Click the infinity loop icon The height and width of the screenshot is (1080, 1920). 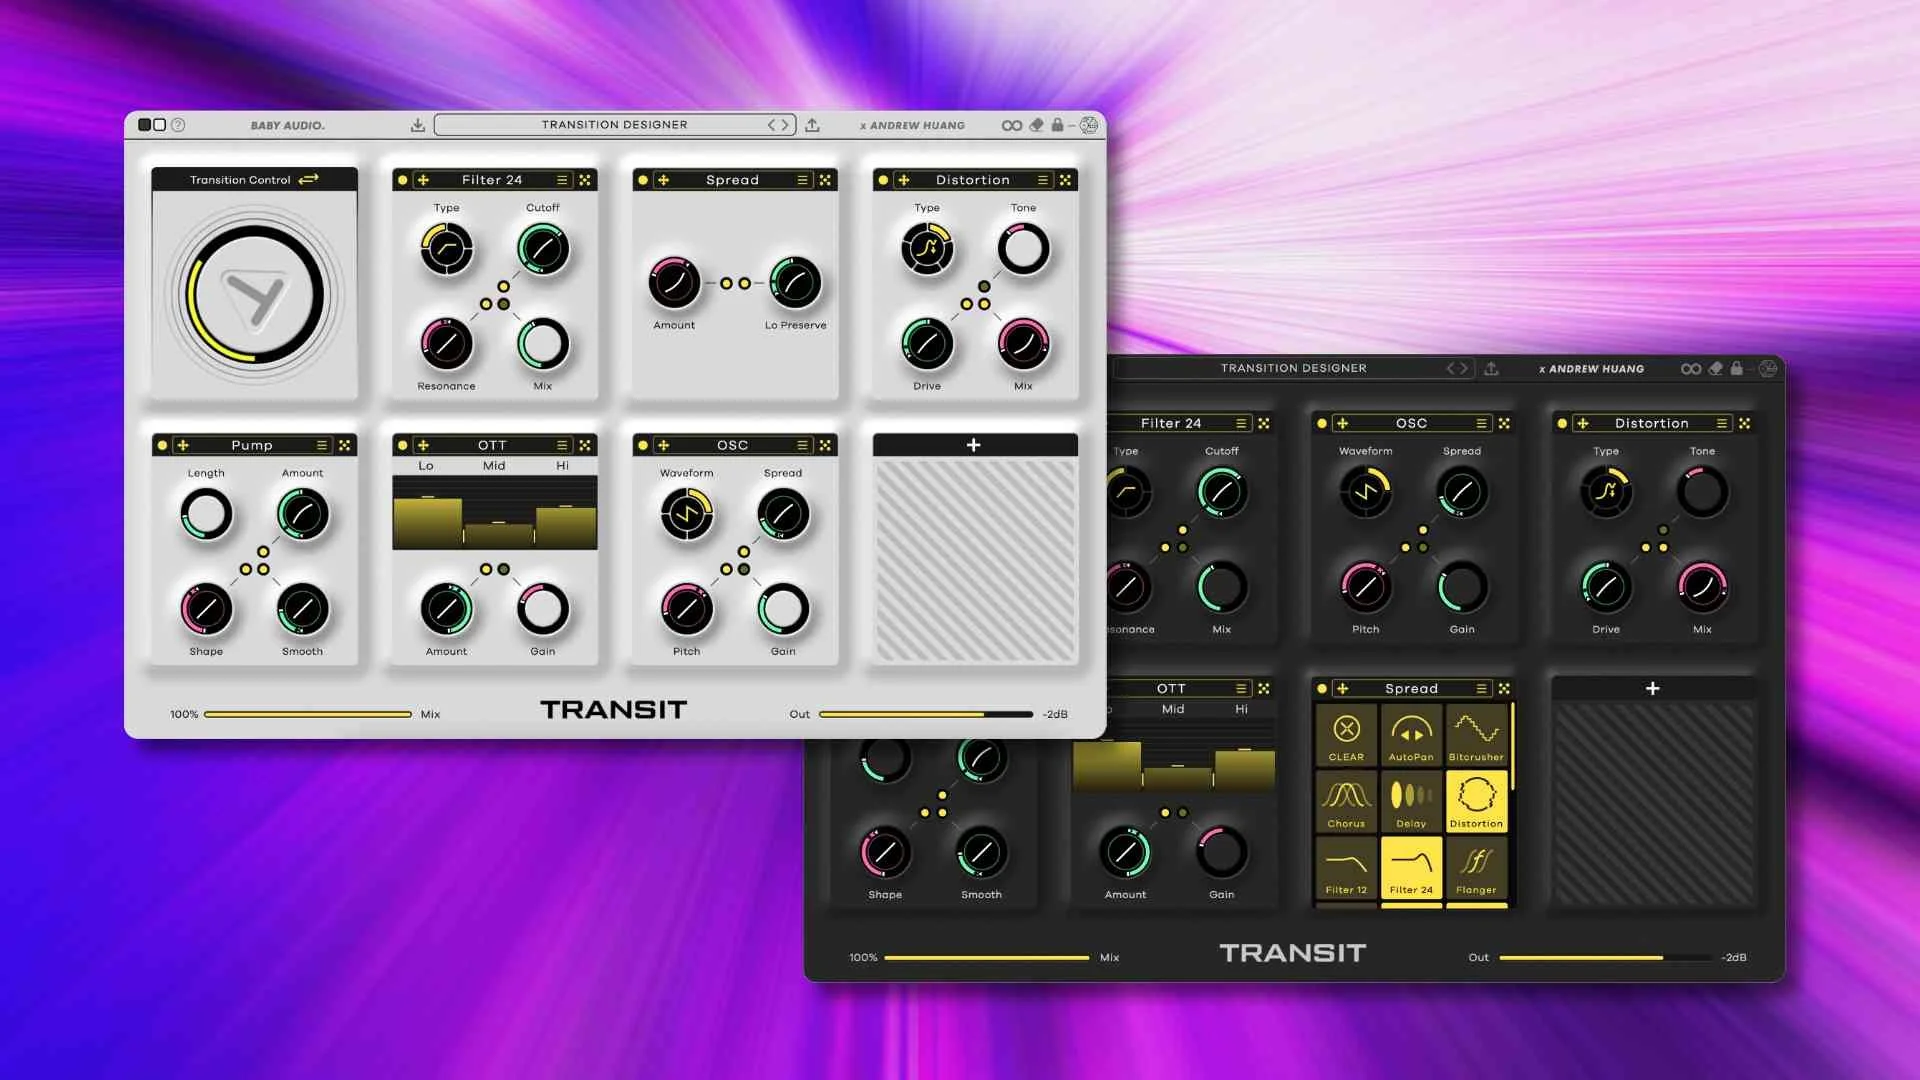1011,125
